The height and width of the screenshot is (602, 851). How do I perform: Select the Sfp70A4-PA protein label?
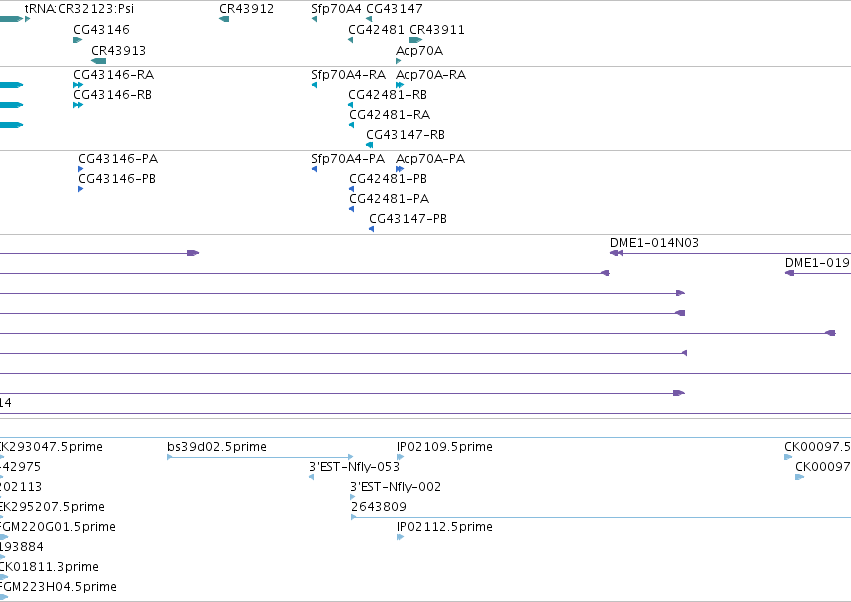(x=348, y=159)
